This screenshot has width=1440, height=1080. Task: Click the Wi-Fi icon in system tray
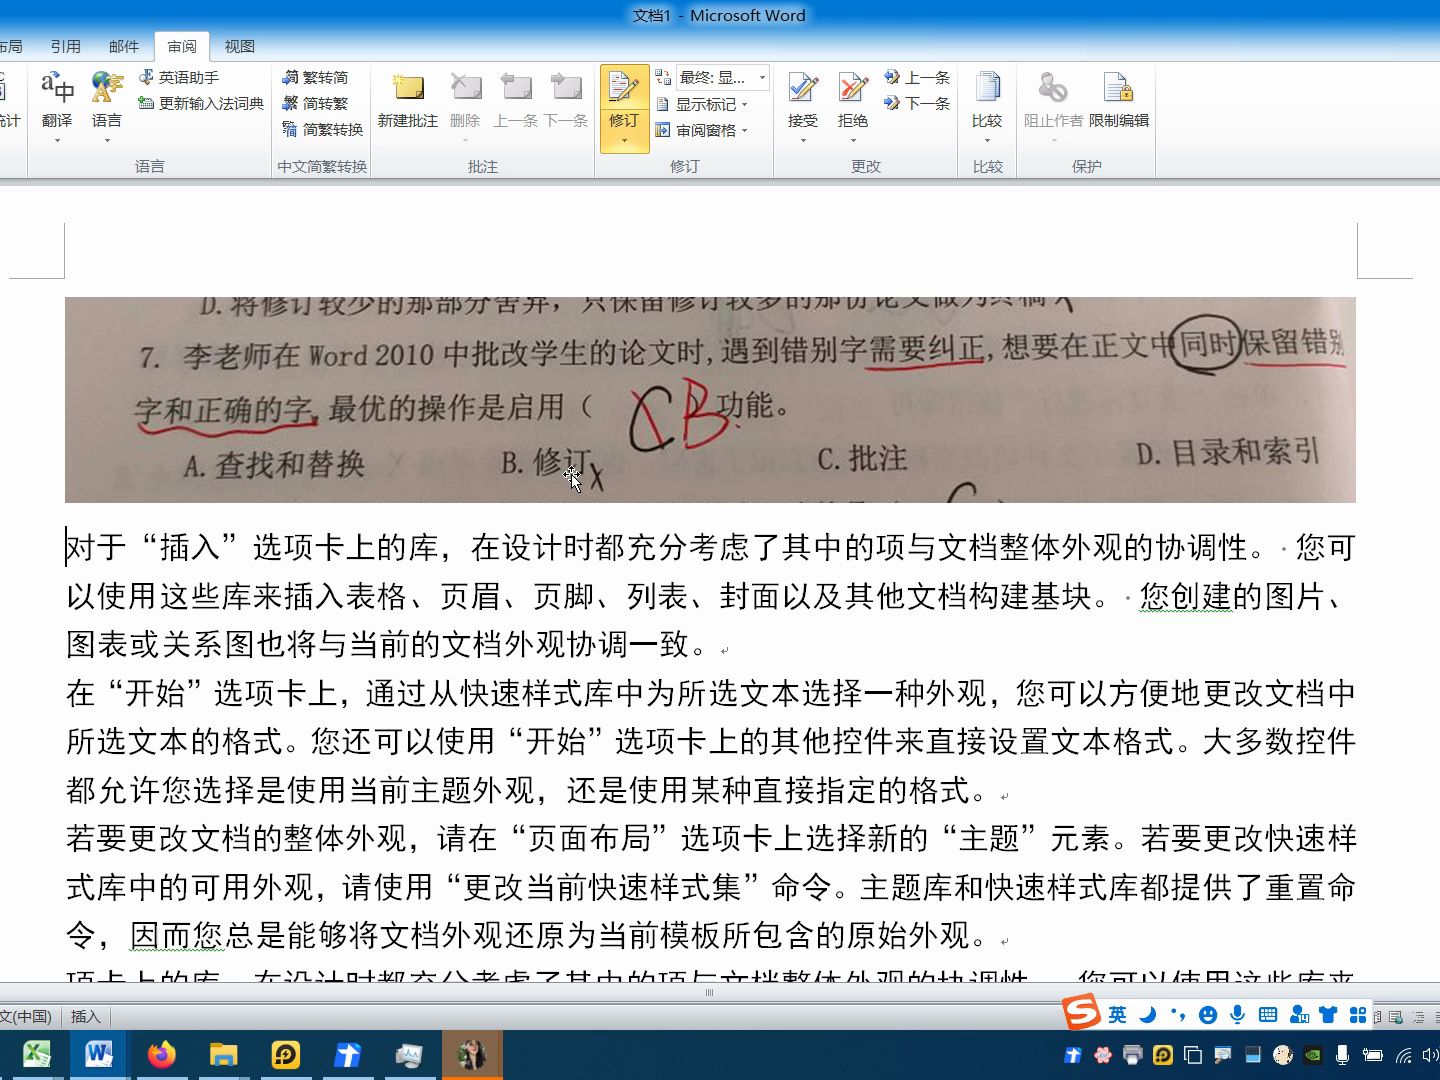1404,1055
